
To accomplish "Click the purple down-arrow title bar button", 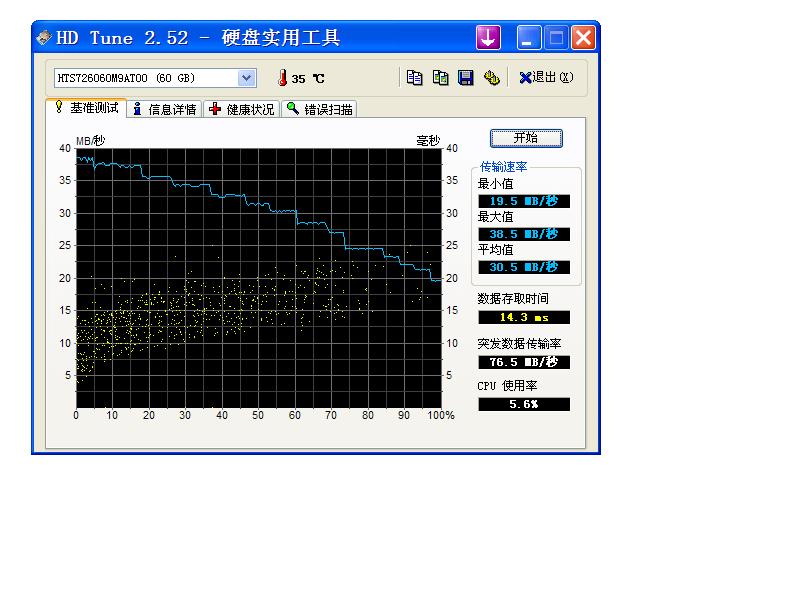I will 488,38.
